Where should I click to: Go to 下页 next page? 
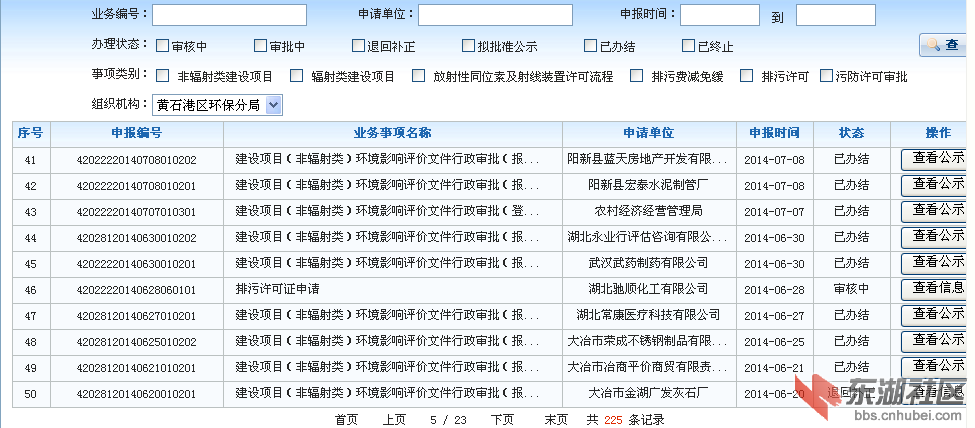tap(502, 420)
